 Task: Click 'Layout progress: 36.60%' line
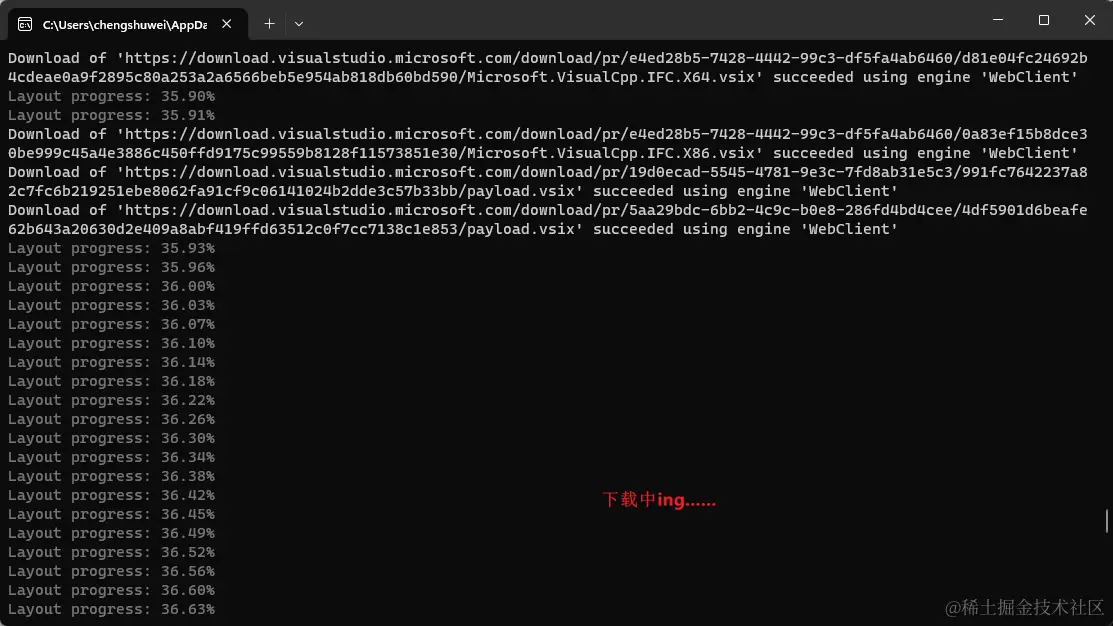111,590
